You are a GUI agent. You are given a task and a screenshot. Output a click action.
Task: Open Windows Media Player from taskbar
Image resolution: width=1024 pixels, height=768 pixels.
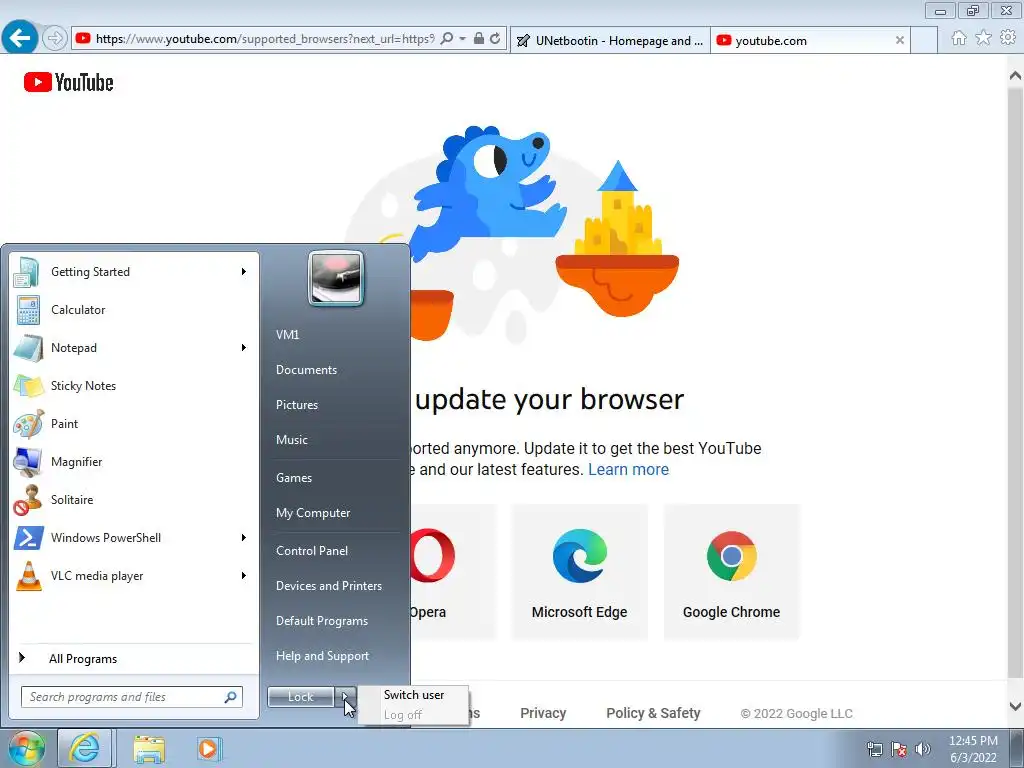(x=209, y=748)
